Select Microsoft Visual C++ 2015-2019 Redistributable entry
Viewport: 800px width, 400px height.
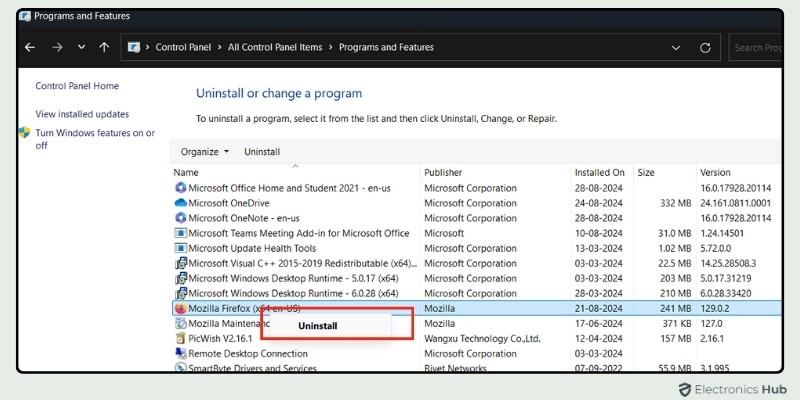tap(303, 263)
